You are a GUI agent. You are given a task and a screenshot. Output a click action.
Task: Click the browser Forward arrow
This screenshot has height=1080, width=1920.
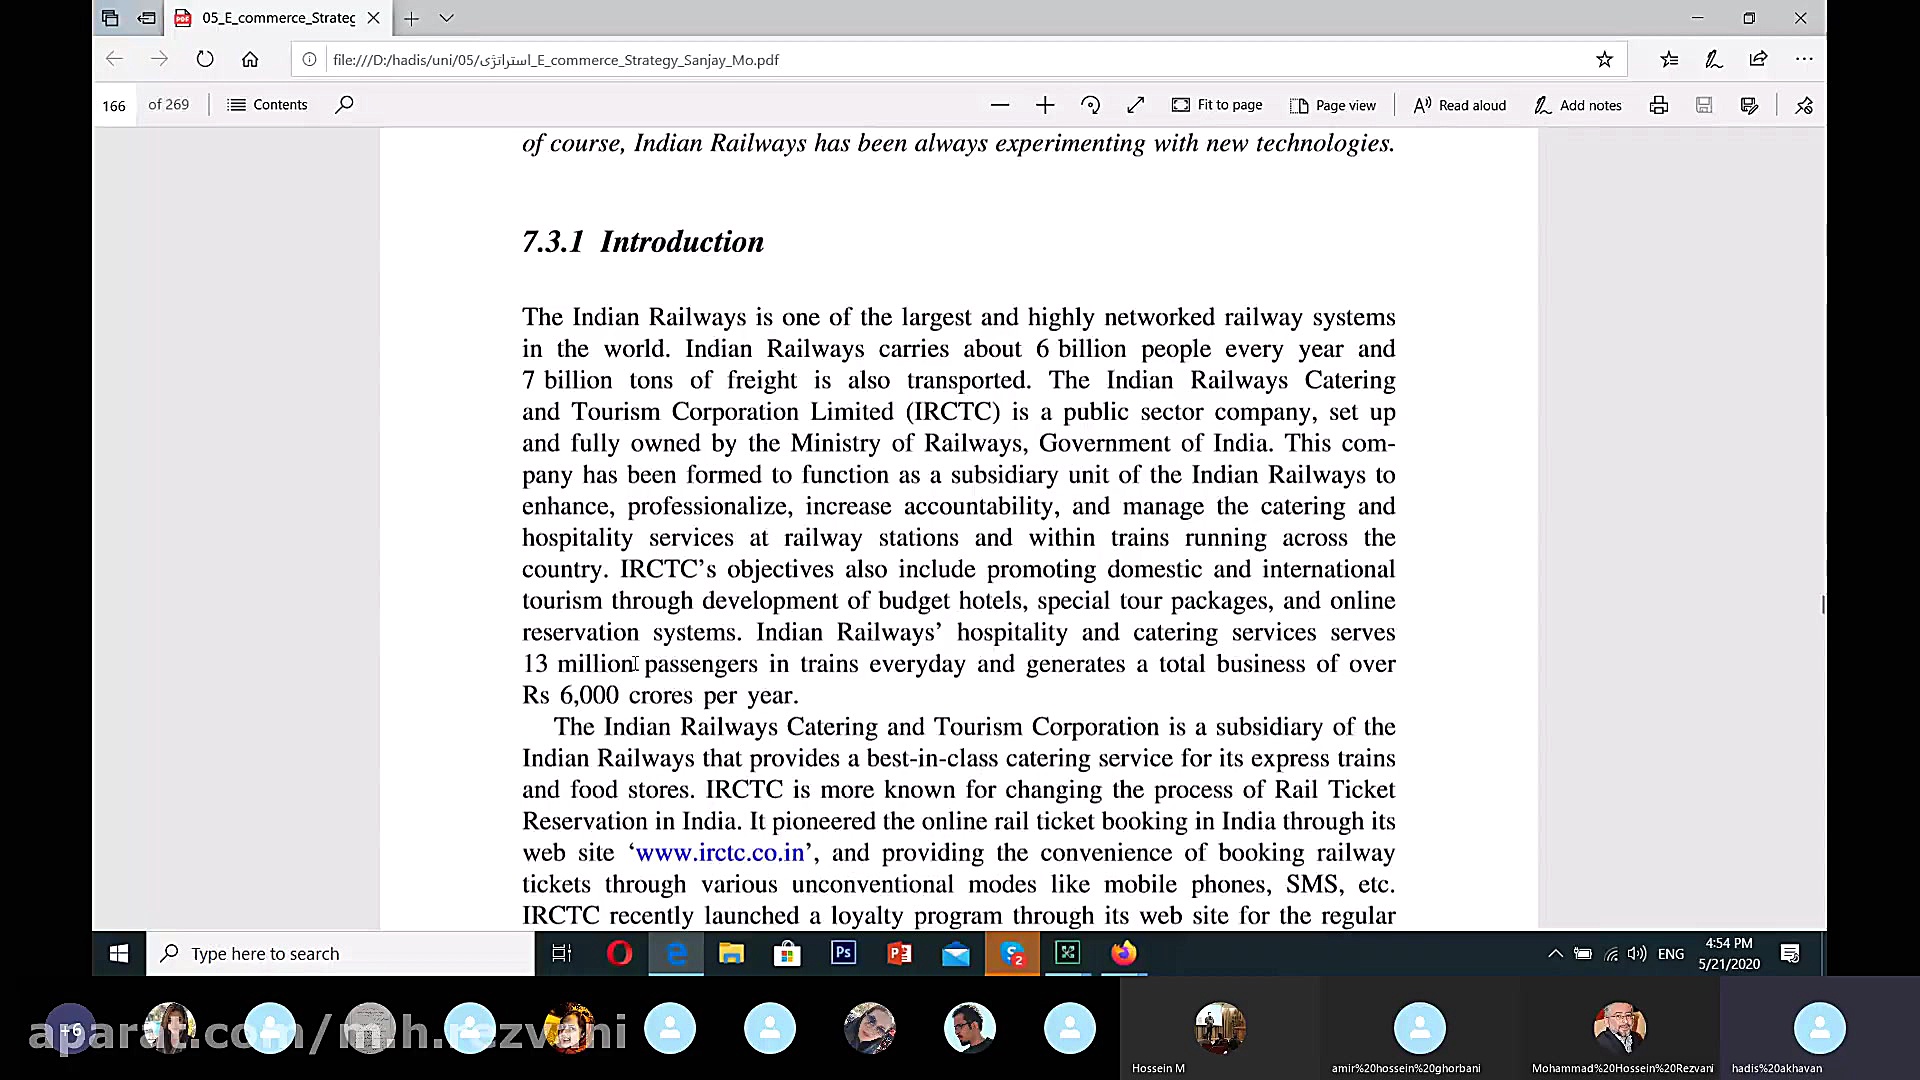(159, 59)
